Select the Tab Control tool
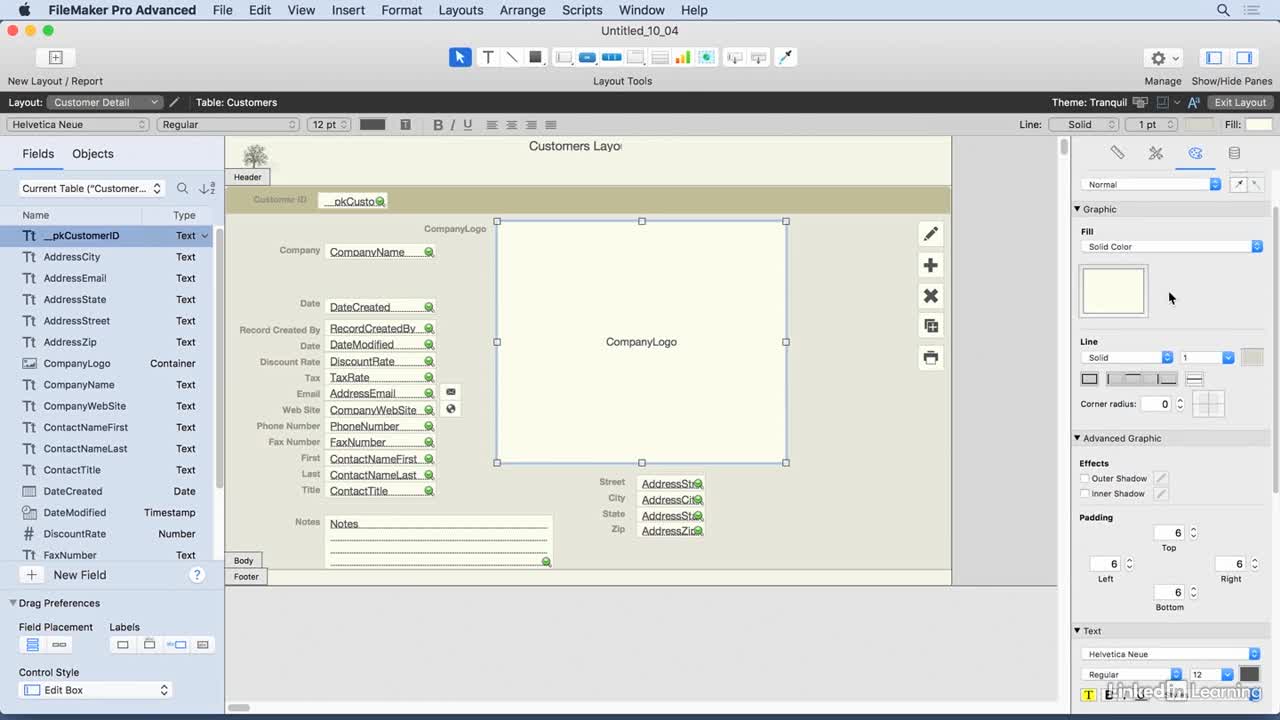Screen dimensions: 1280x720 click(x=636, y=57)
